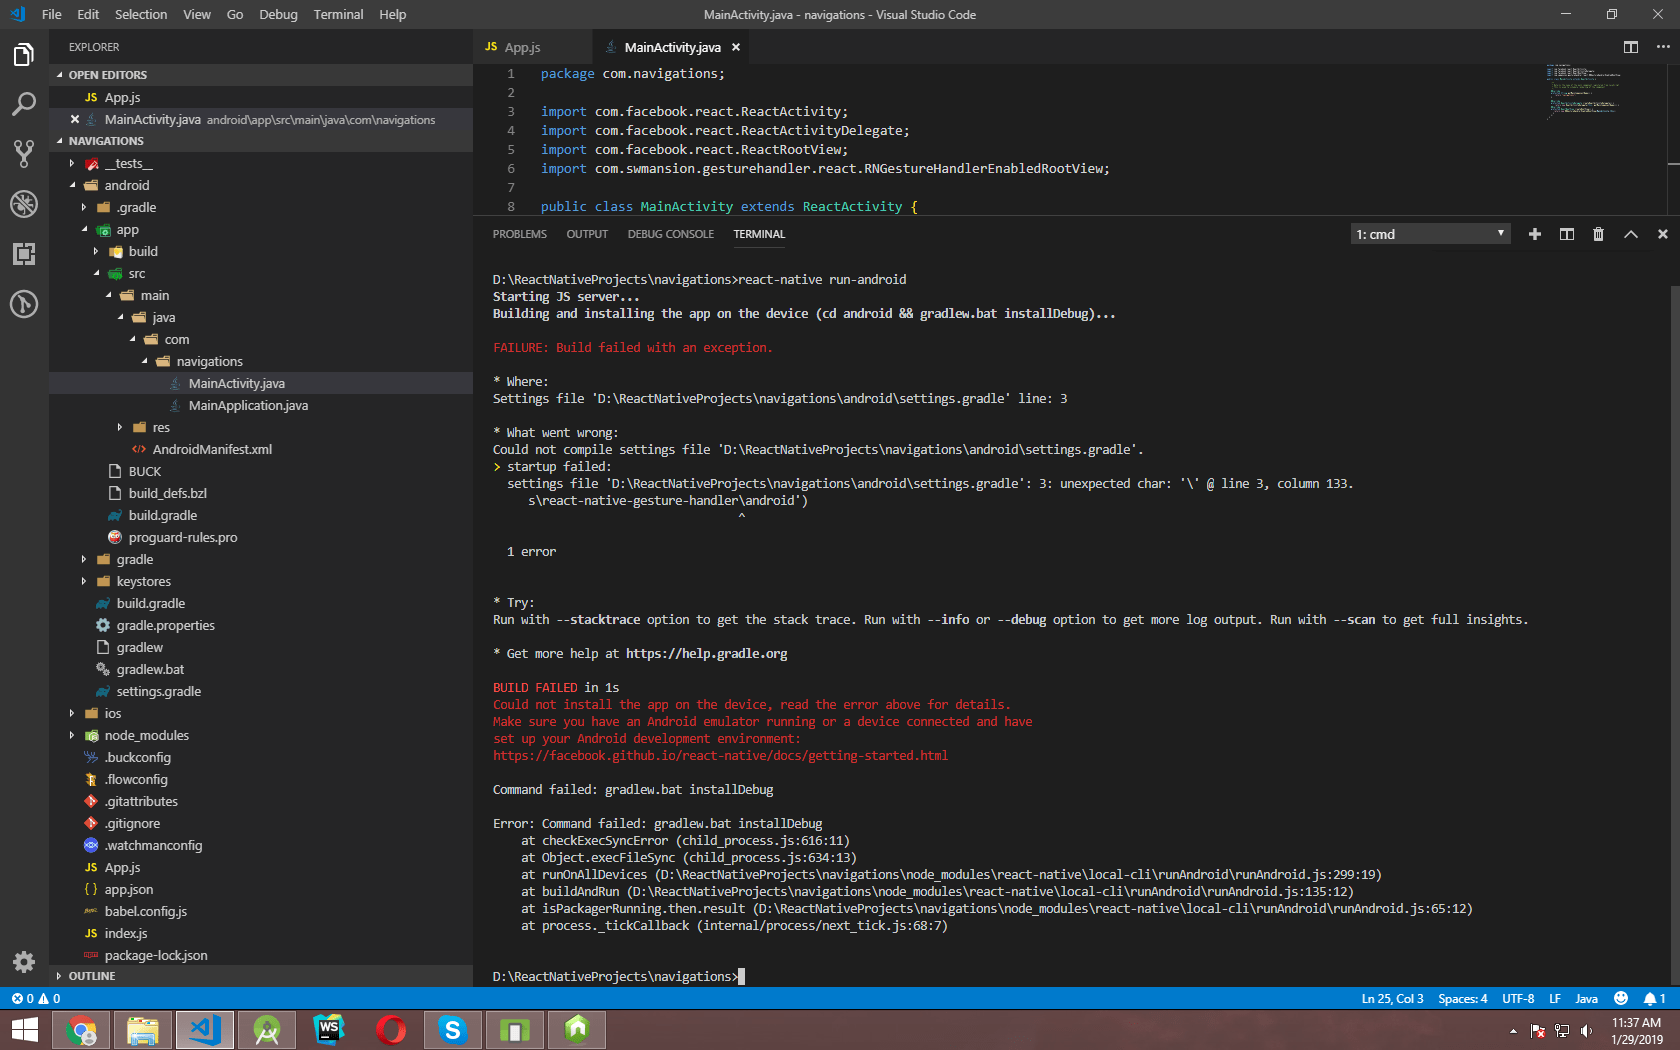Expand the build folder under app

(x=96, y=251)
